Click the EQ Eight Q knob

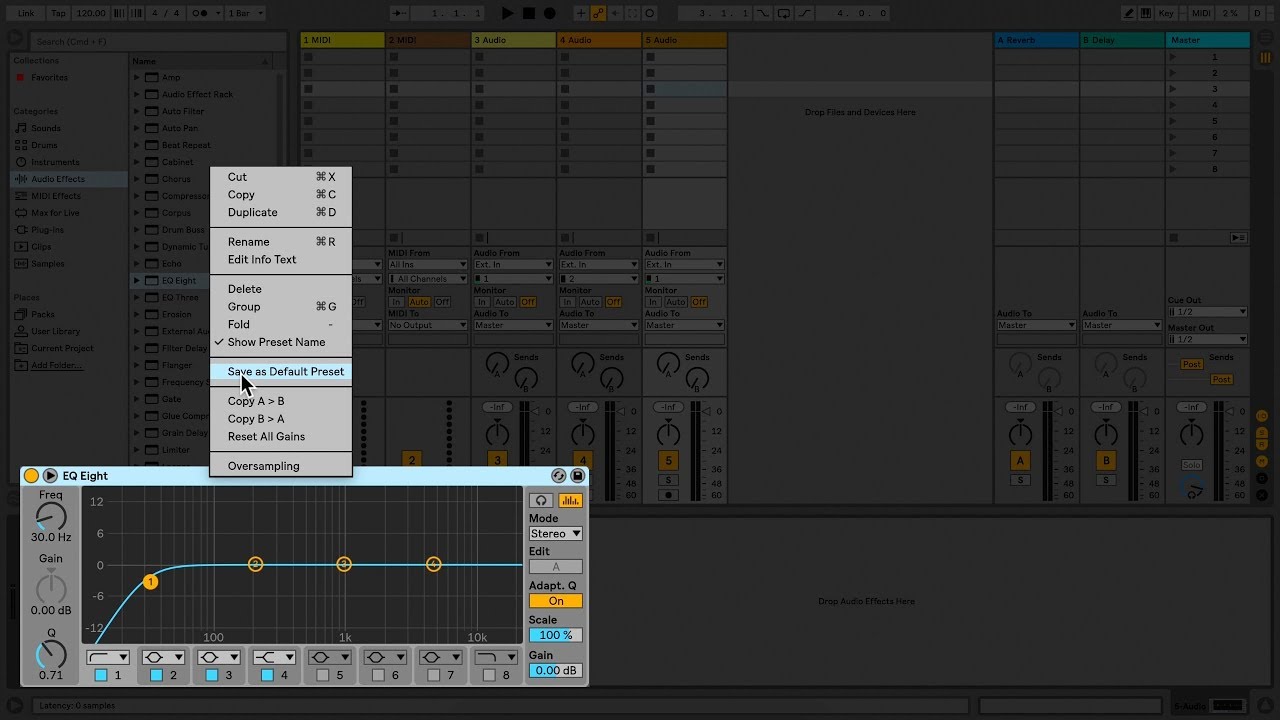tap(50, 655)
